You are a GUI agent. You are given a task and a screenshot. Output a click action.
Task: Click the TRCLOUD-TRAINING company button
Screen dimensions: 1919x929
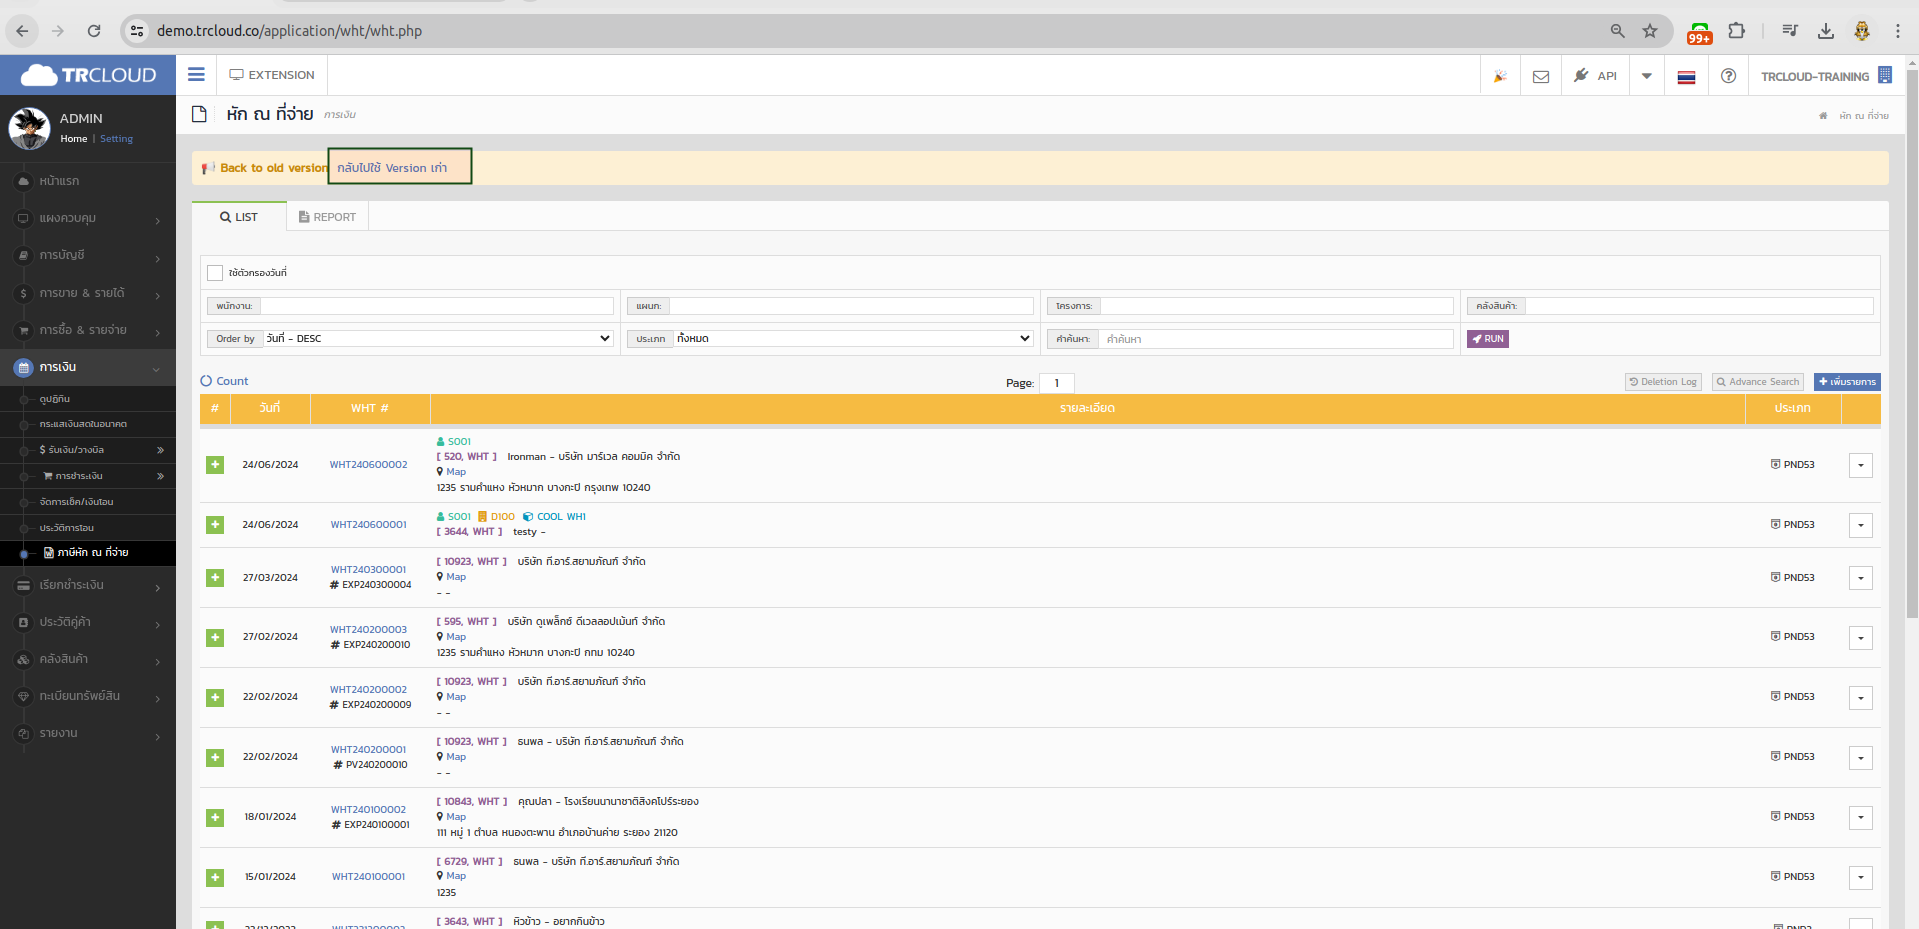coord(1826,76)
